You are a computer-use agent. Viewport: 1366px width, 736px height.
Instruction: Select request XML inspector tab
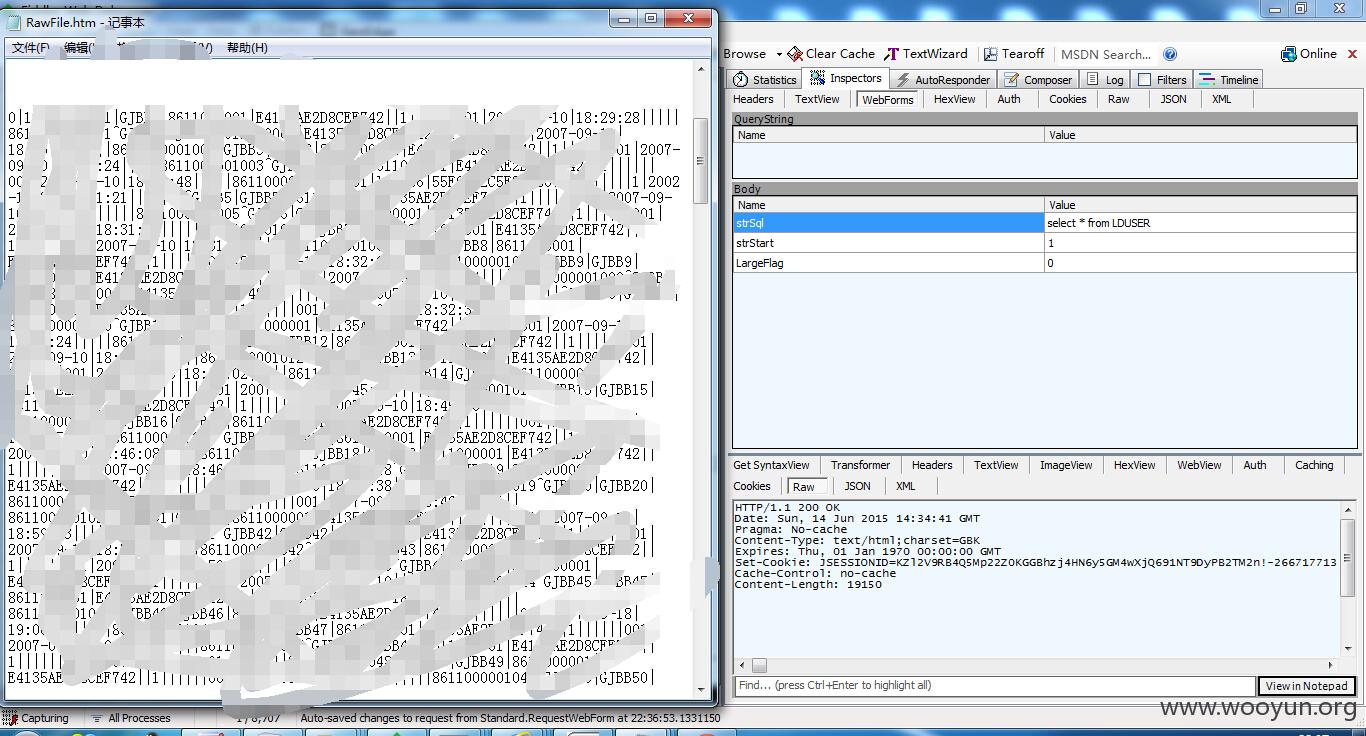[x=1222, y=99]
